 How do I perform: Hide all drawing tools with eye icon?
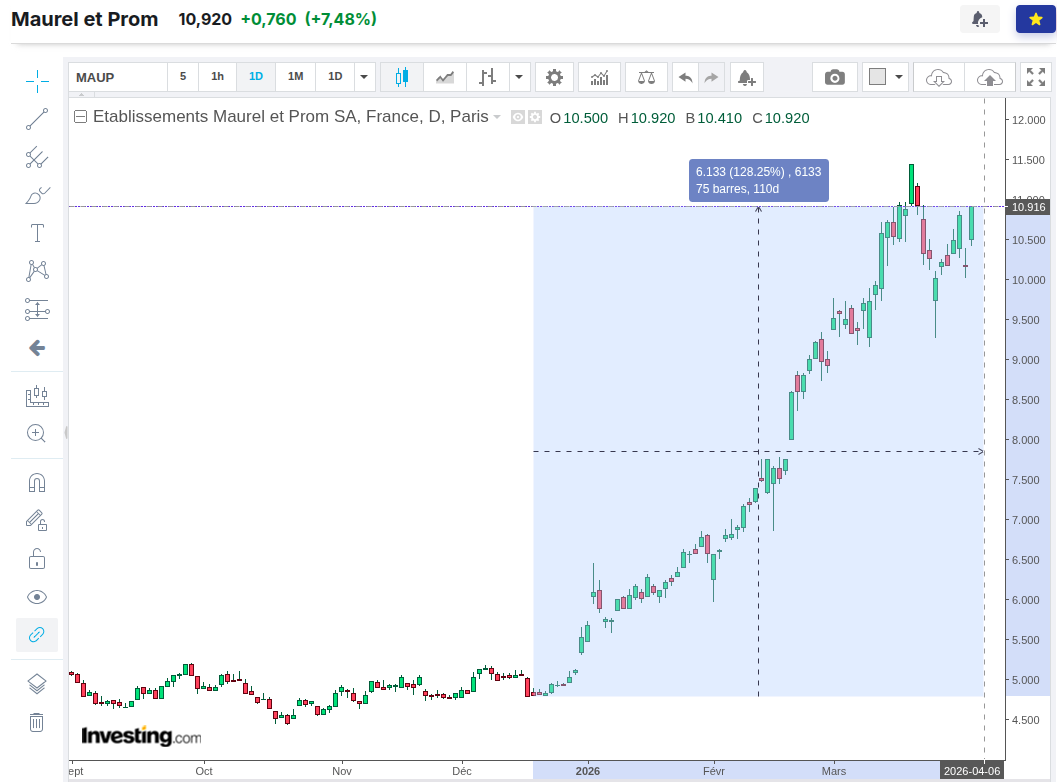pos(37,597)
